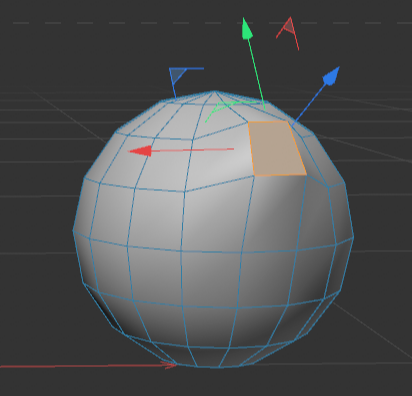412x396 pixels.
Task: Click the green Y-axis gizmo arrowhead
Action: pyautogui.click(x=247, y=29)
